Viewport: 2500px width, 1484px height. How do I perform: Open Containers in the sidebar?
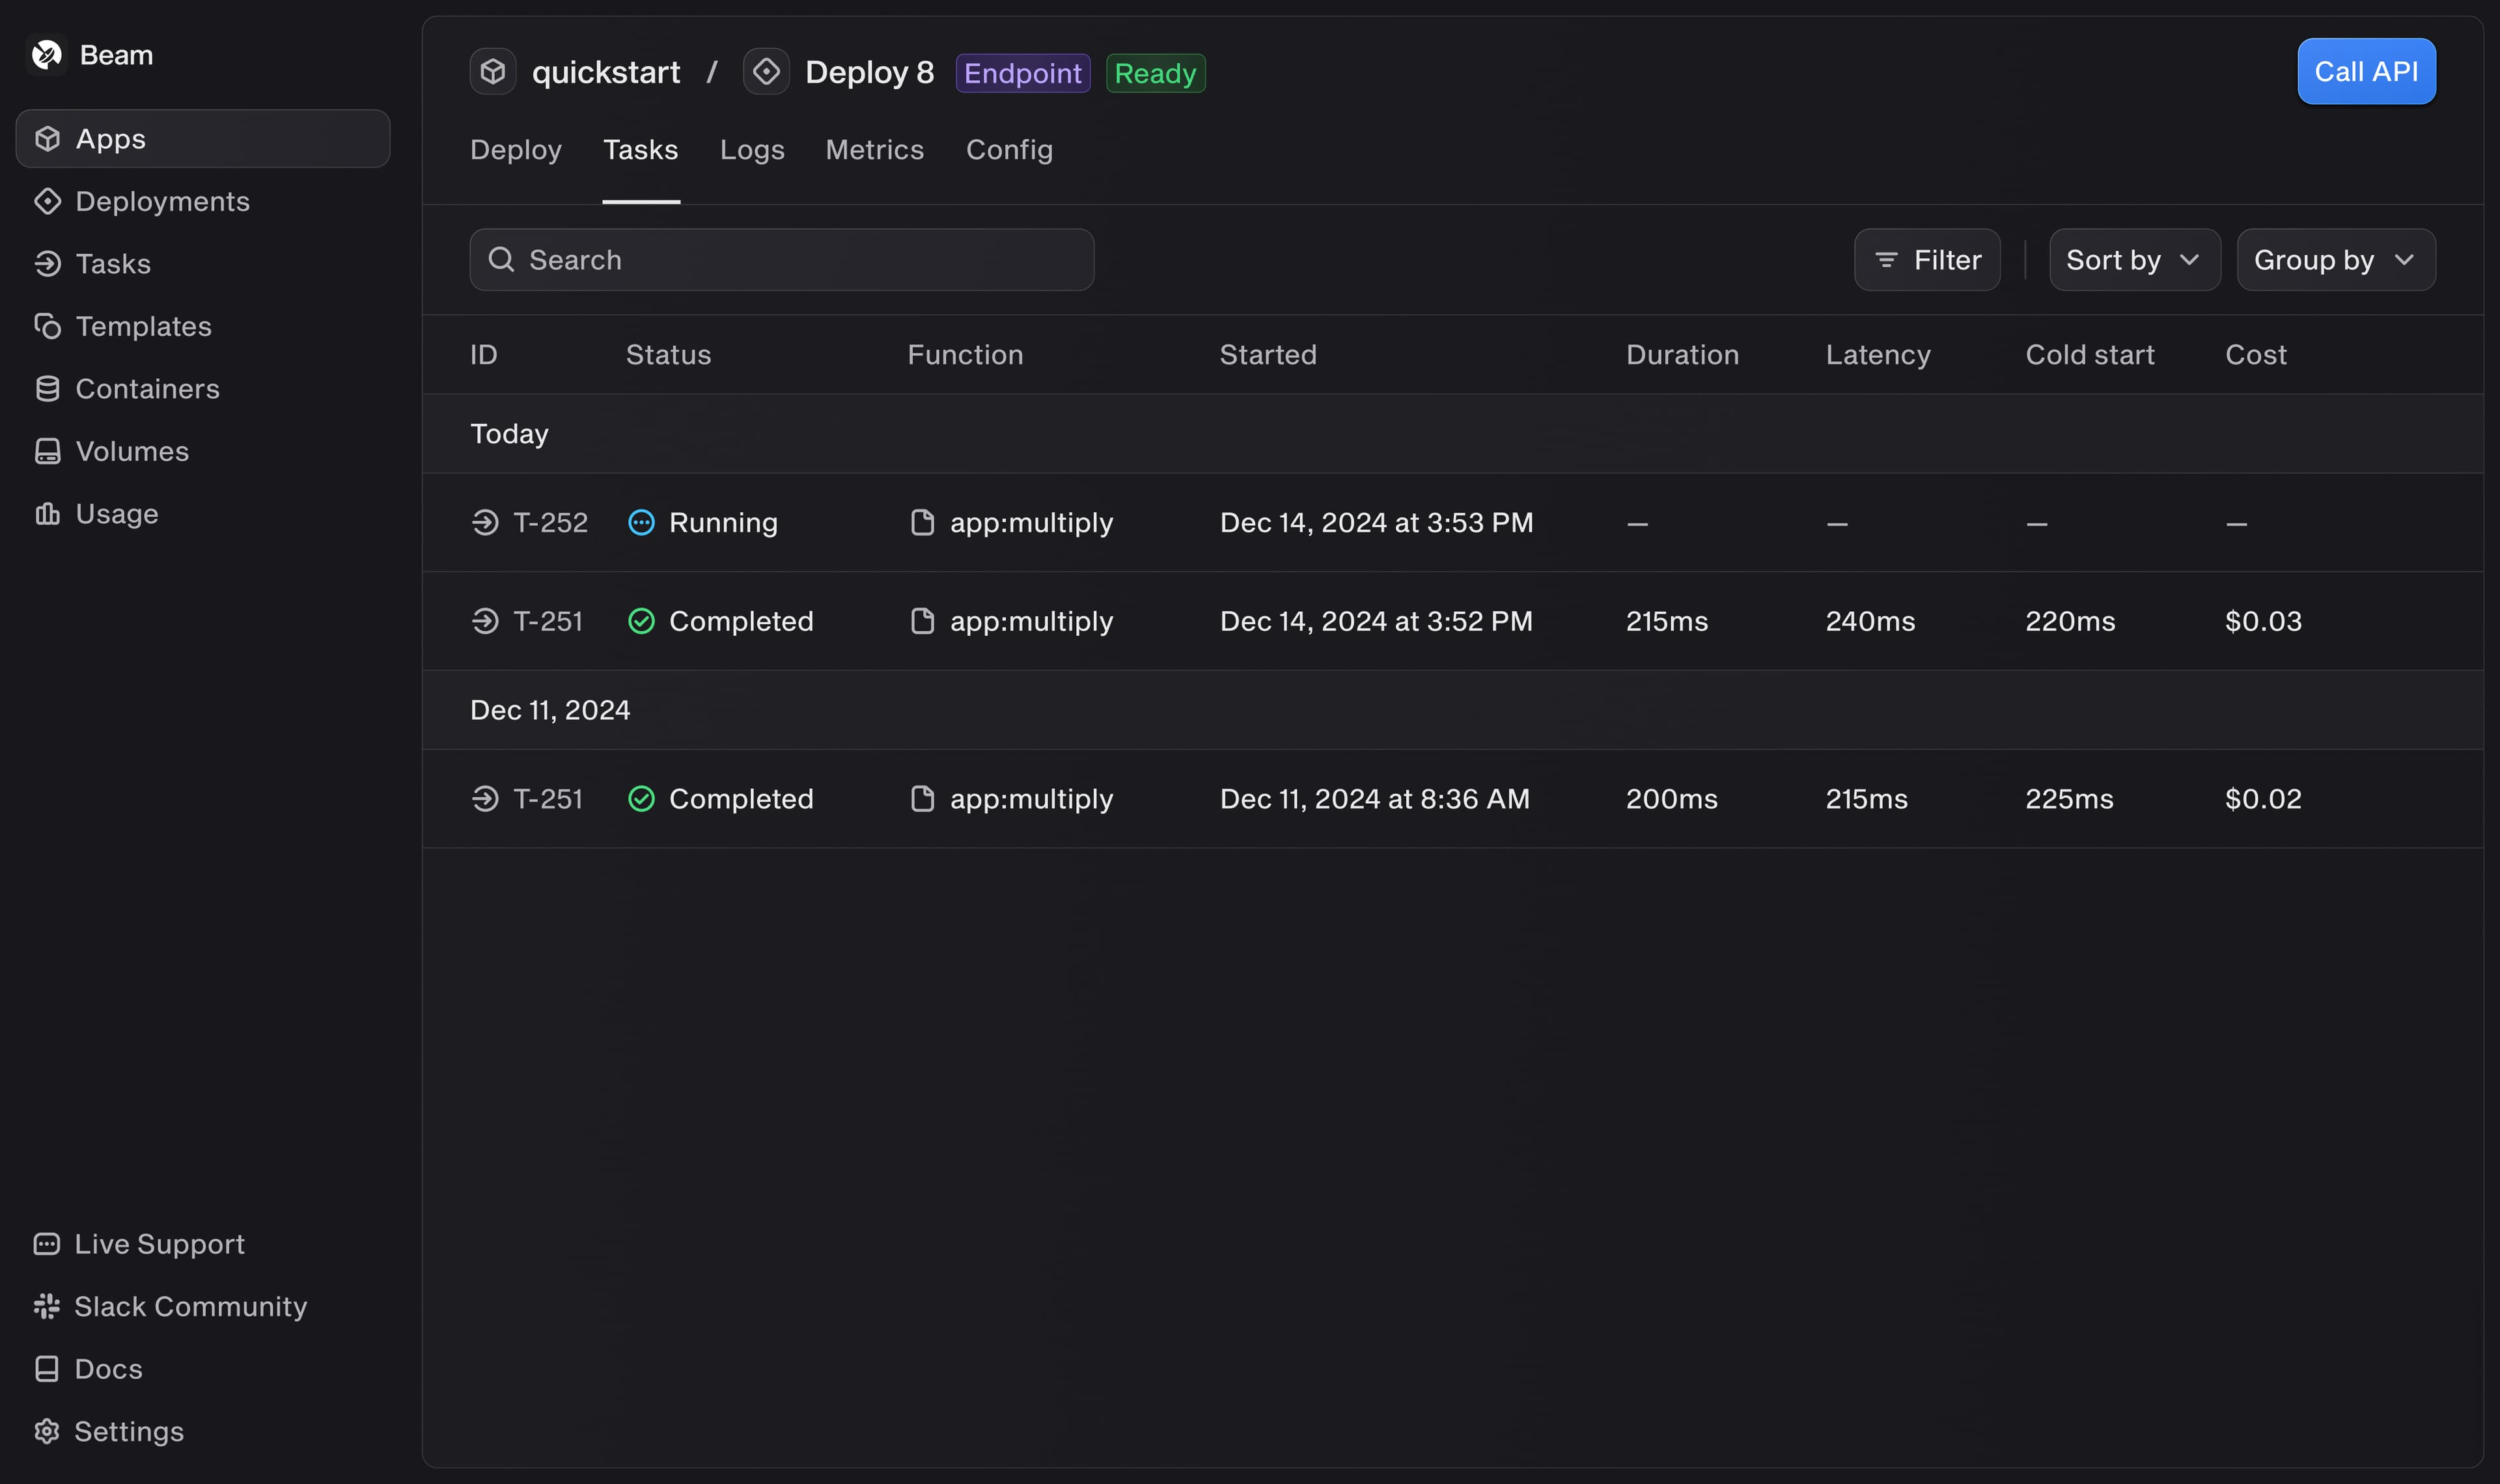(x=147, y=389)
